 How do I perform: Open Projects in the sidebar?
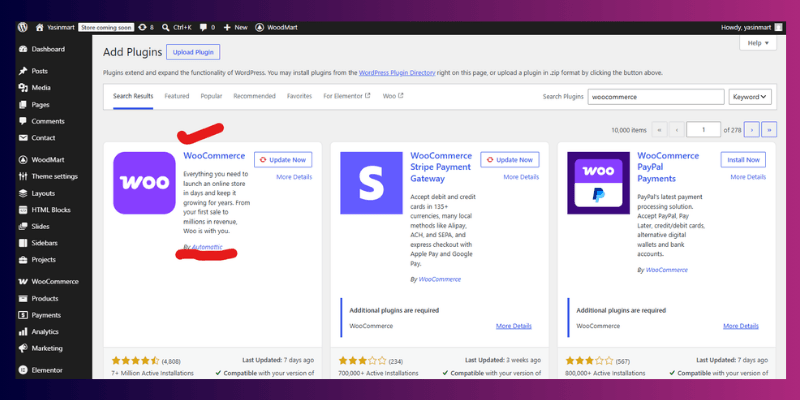point(43,260)
